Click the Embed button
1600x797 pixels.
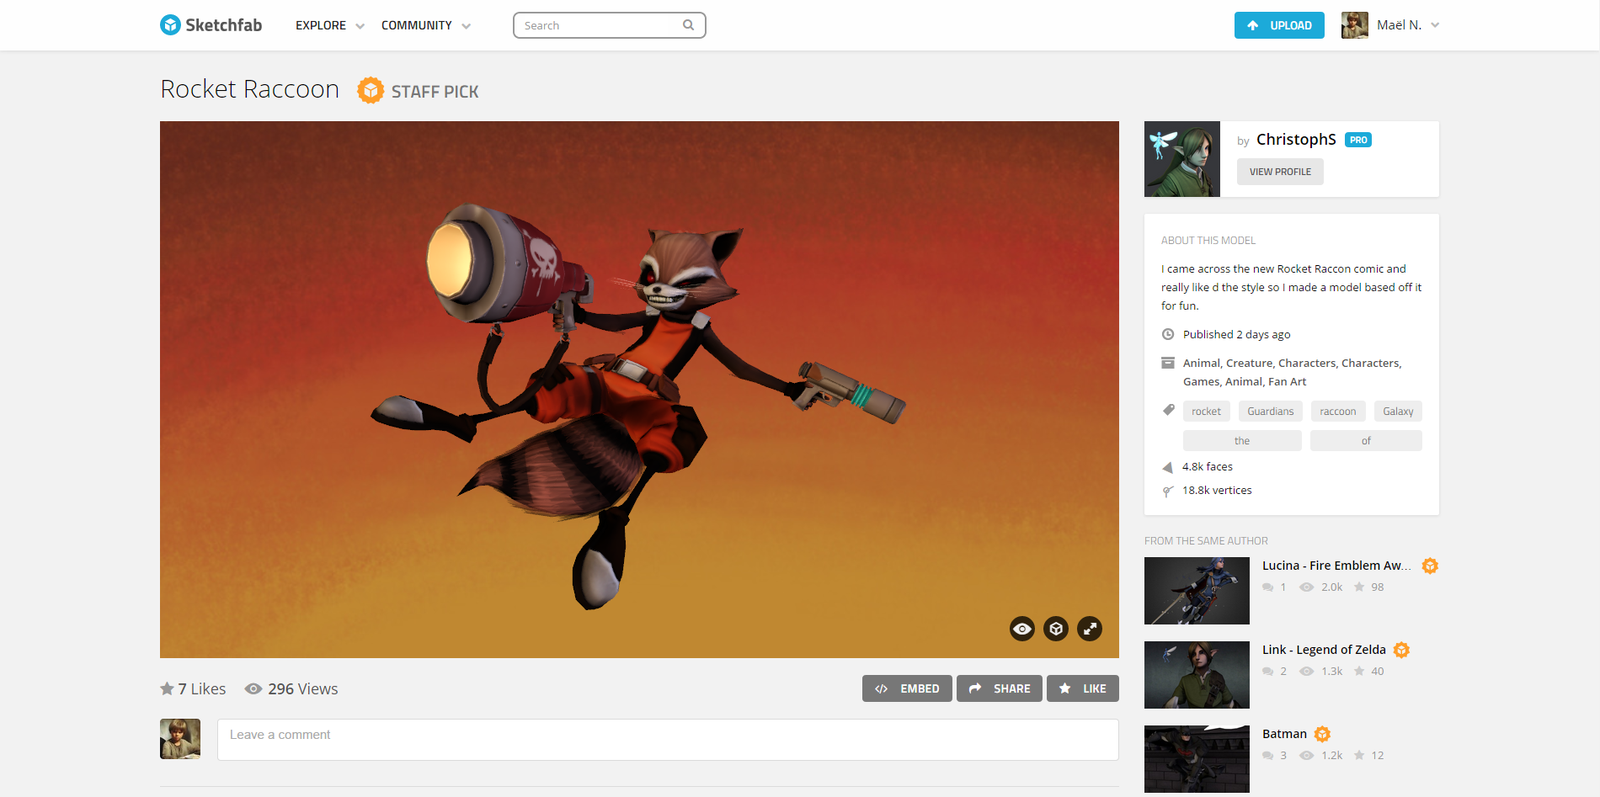click(907, 688)
